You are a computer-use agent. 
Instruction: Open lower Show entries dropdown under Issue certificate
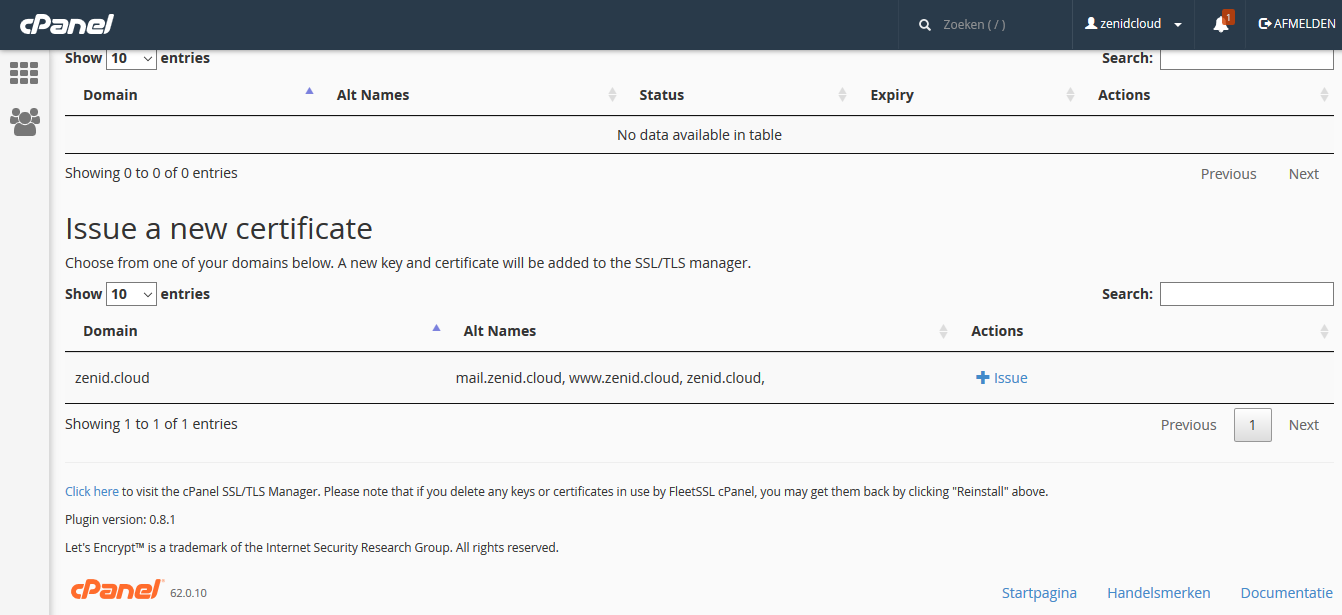[132, 294]
